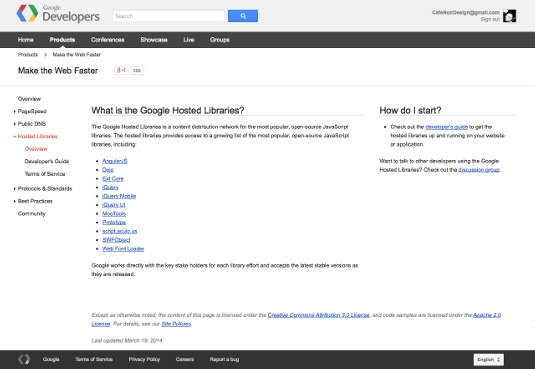Open Creative Commons Attribution 3.0 License link
This screenshot has width=535, height=369.
[x=318, y=315]
